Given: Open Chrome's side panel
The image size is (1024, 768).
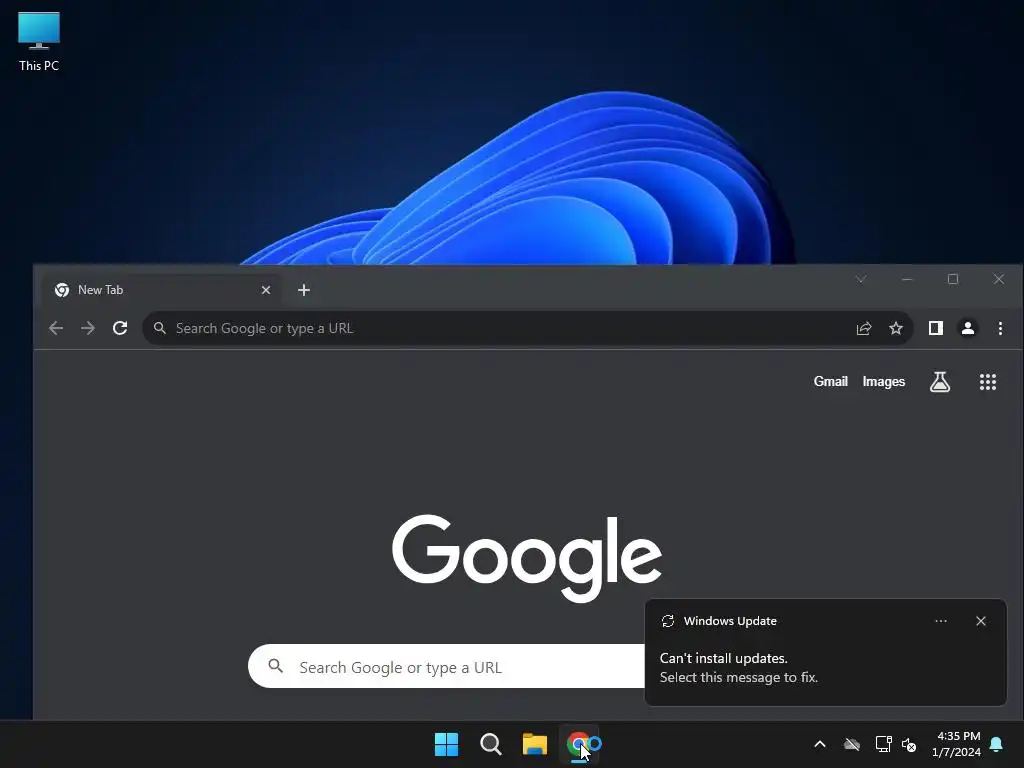Looking at the screenshot, I should point(936,328).
